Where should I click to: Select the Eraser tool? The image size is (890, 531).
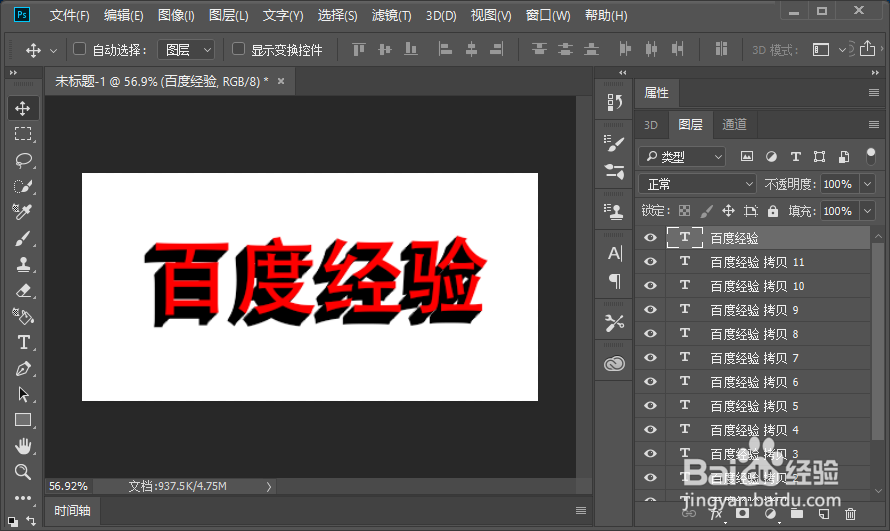(23, 290)
